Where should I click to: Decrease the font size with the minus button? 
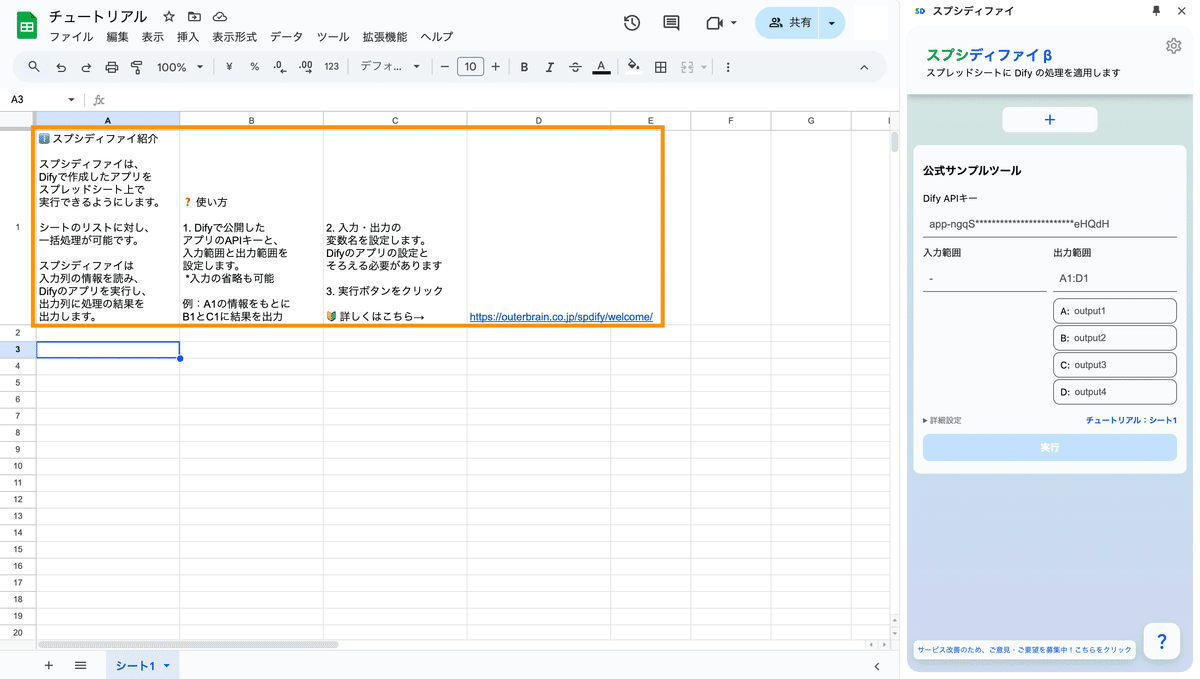pos(445,67)
